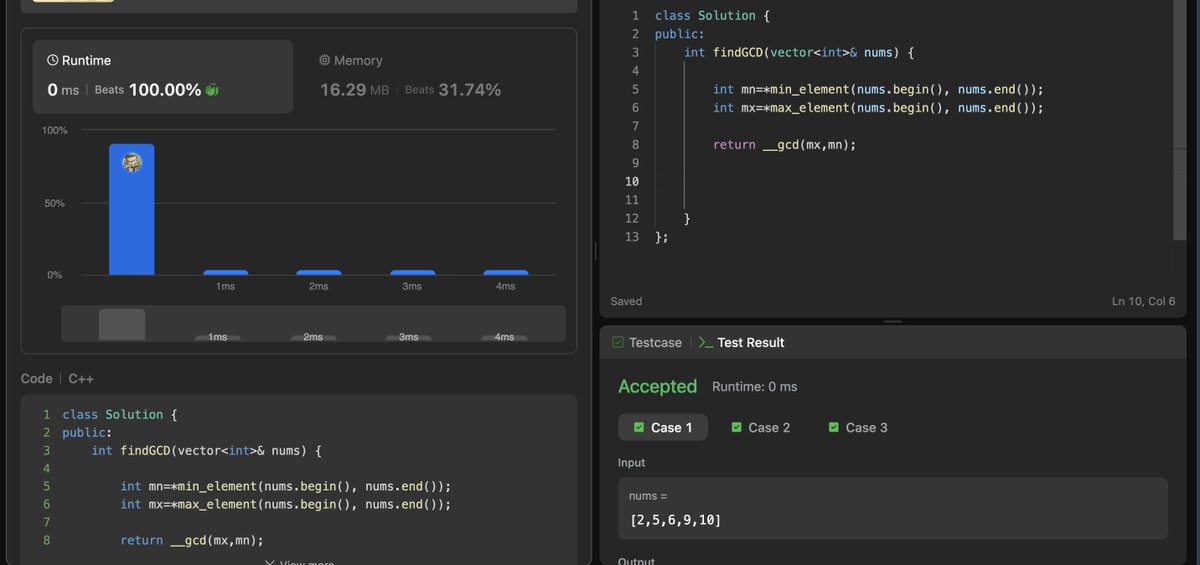Viewport: 1200px width, 565px height.
Task: Click the 'C++' language label above snippet
Action: pyautogui.click(x=81, y=379)
